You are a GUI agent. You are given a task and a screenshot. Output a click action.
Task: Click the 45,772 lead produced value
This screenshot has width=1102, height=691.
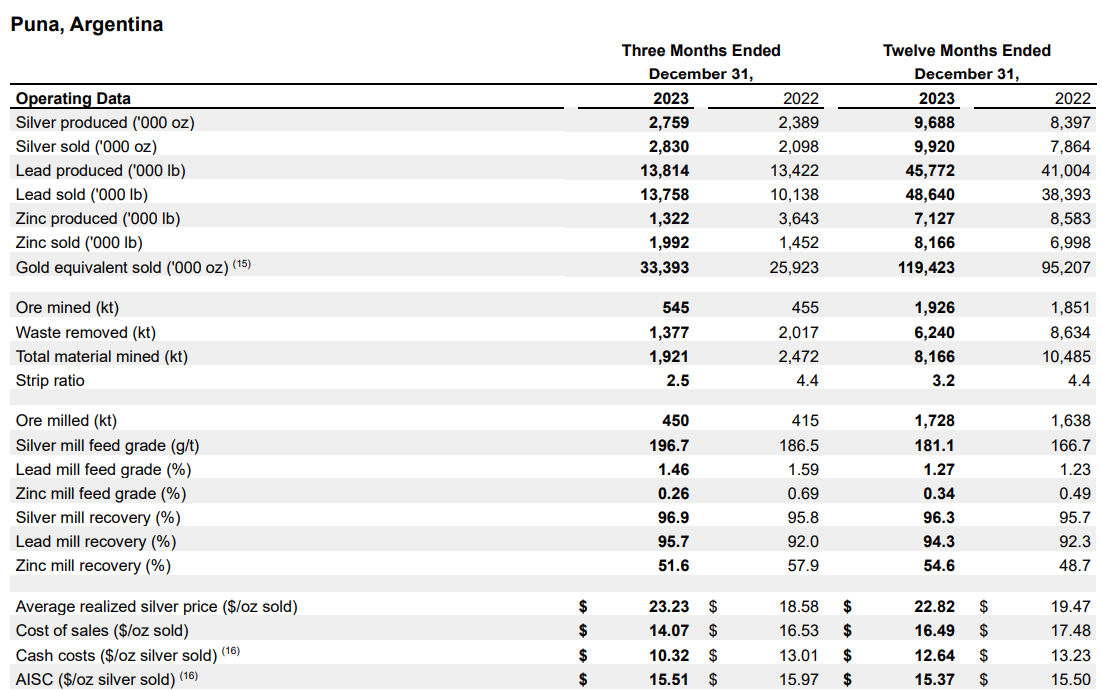tap(930, 170)
